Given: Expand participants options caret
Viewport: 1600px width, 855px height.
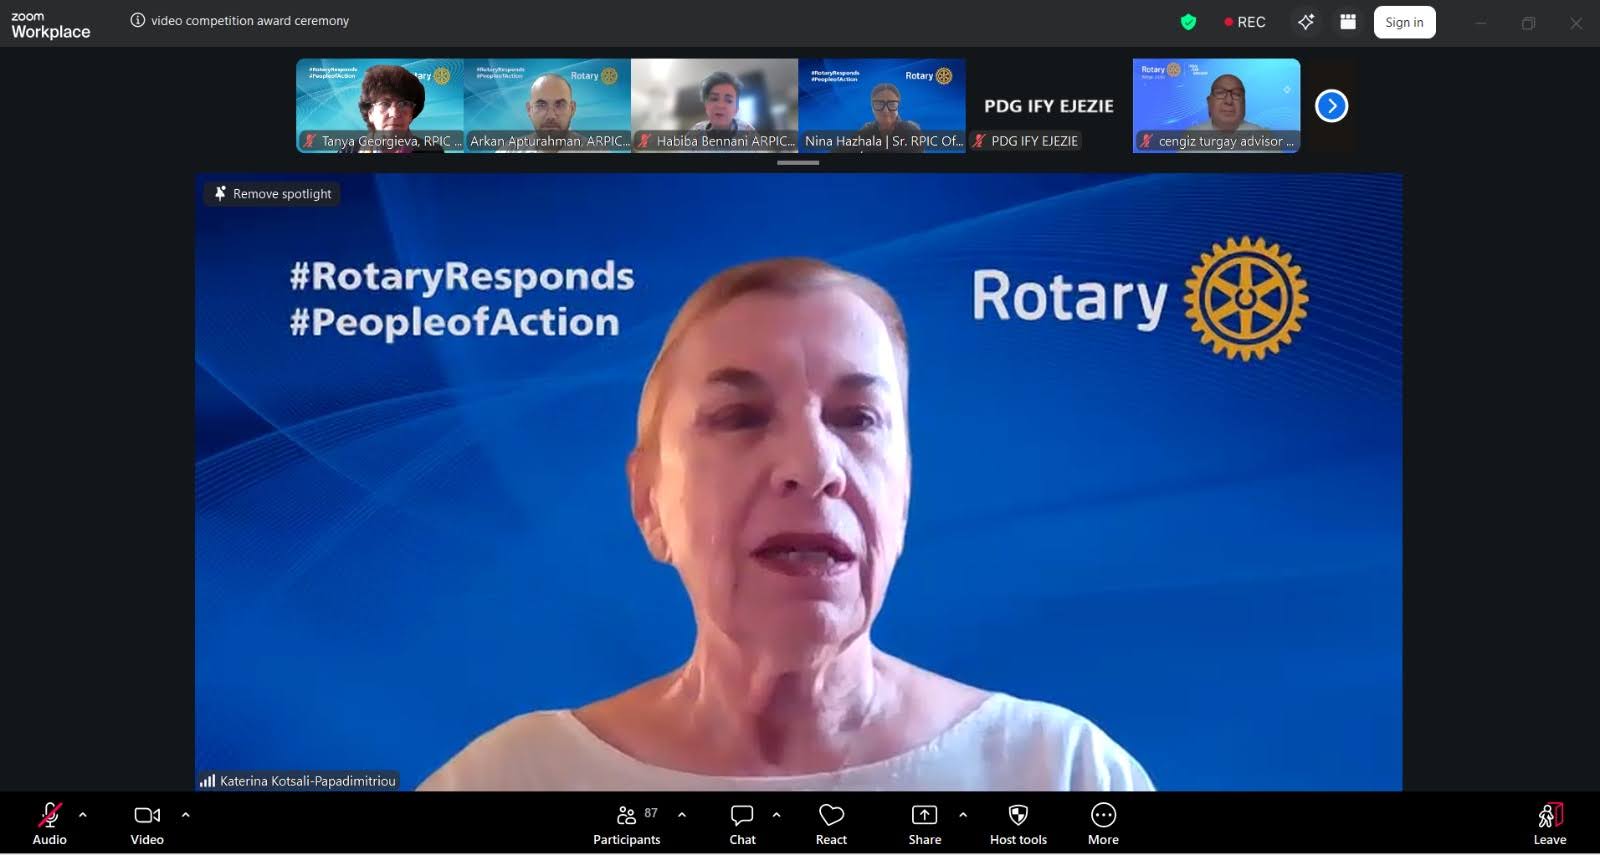Looking at the screenshot, I should [x=682, y=815].
